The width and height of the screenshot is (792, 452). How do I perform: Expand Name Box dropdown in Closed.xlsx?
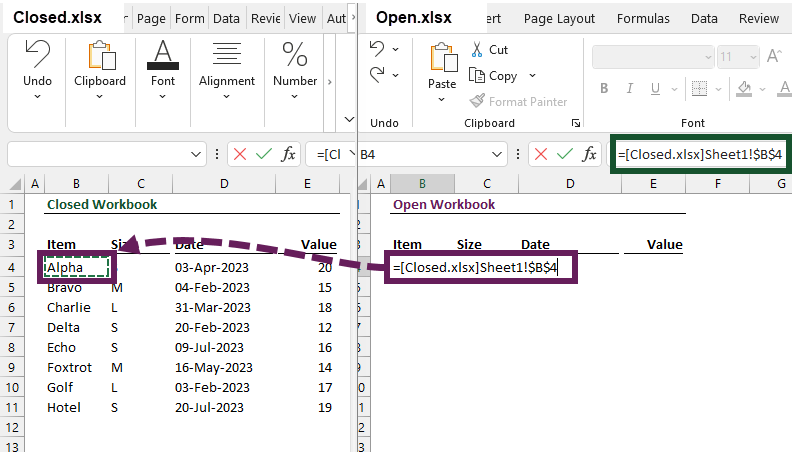[196, 155]
